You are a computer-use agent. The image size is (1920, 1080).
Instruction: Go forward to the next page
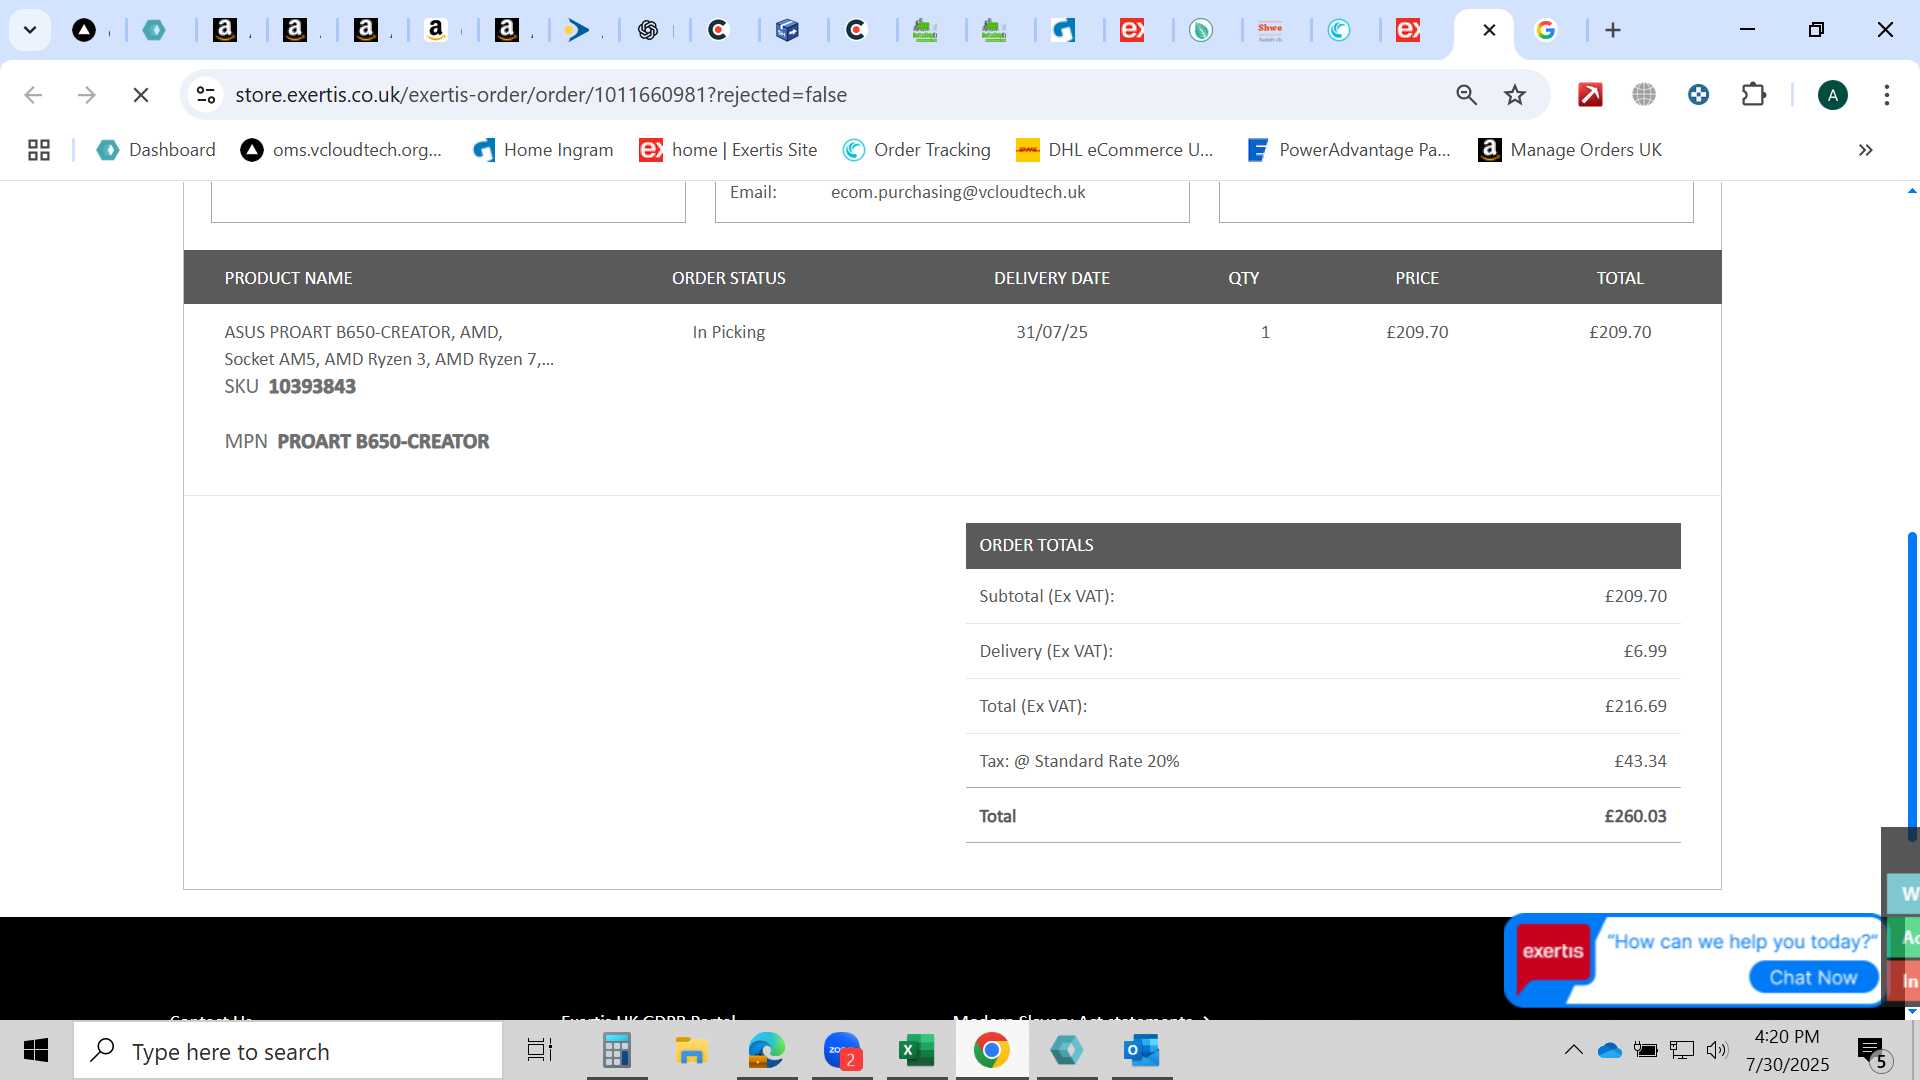point(87,95)
